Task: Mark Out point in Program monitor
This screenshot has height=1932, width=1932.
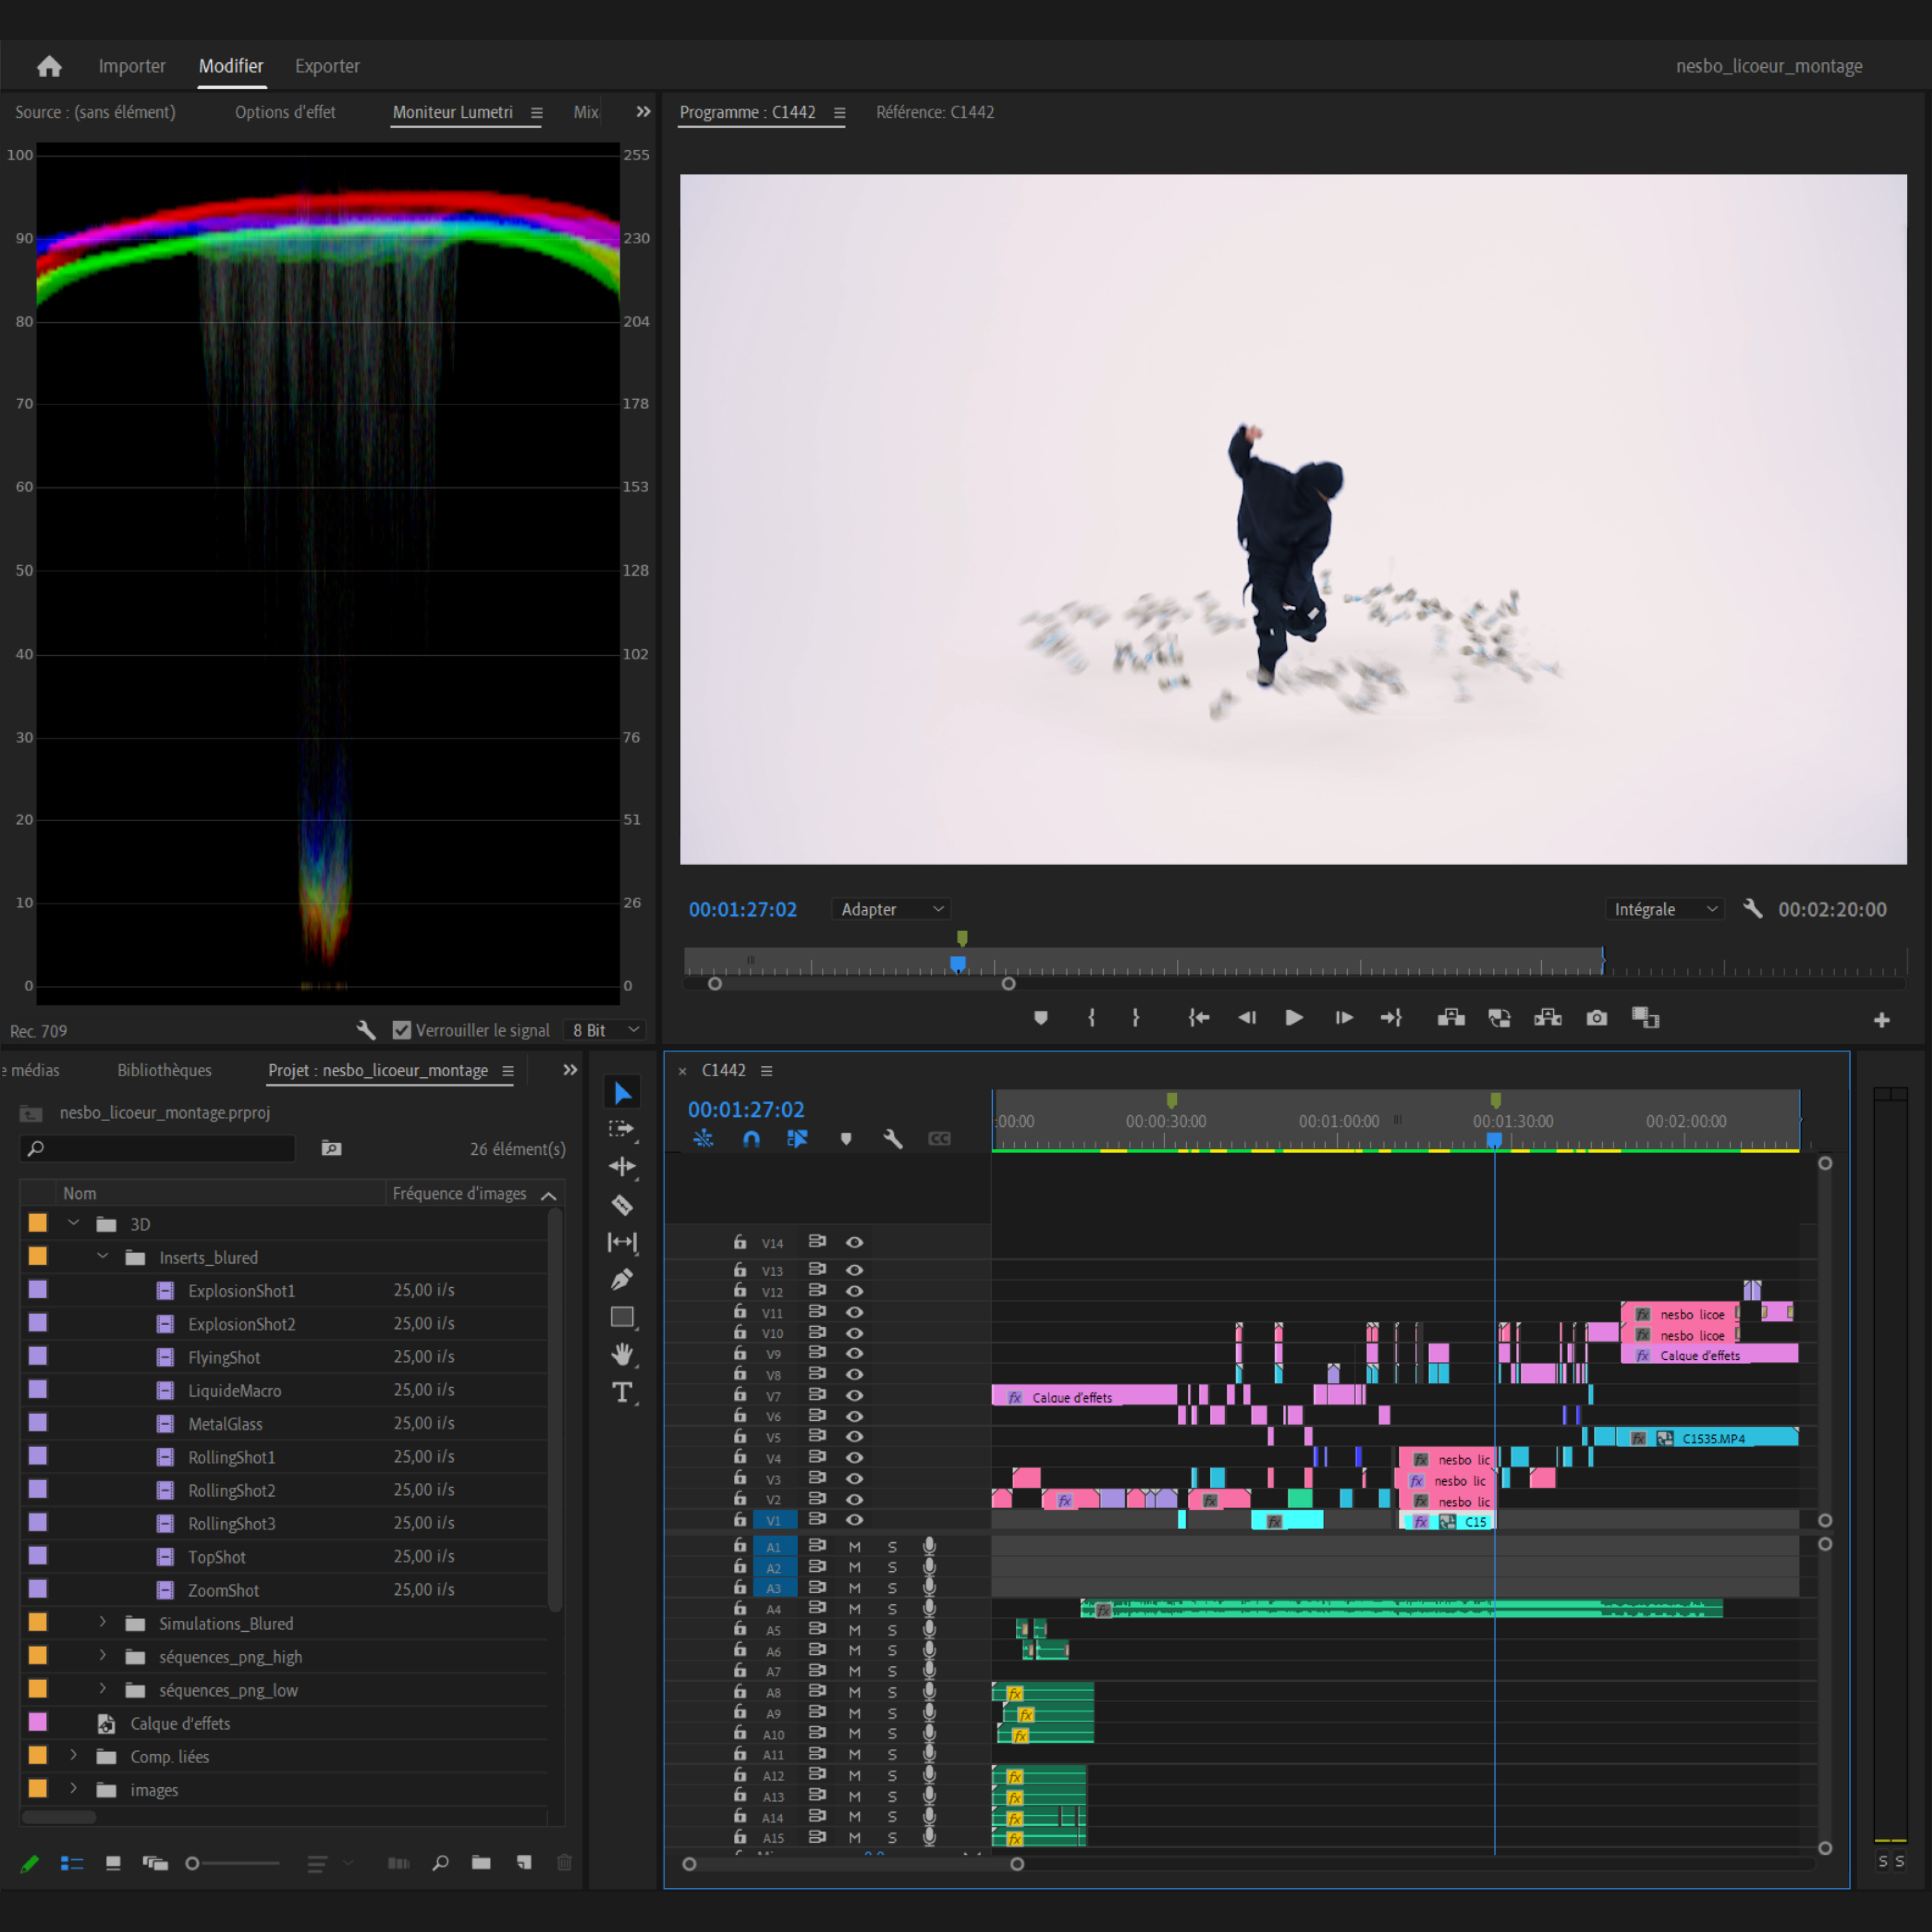Action: [1136, 1018]
